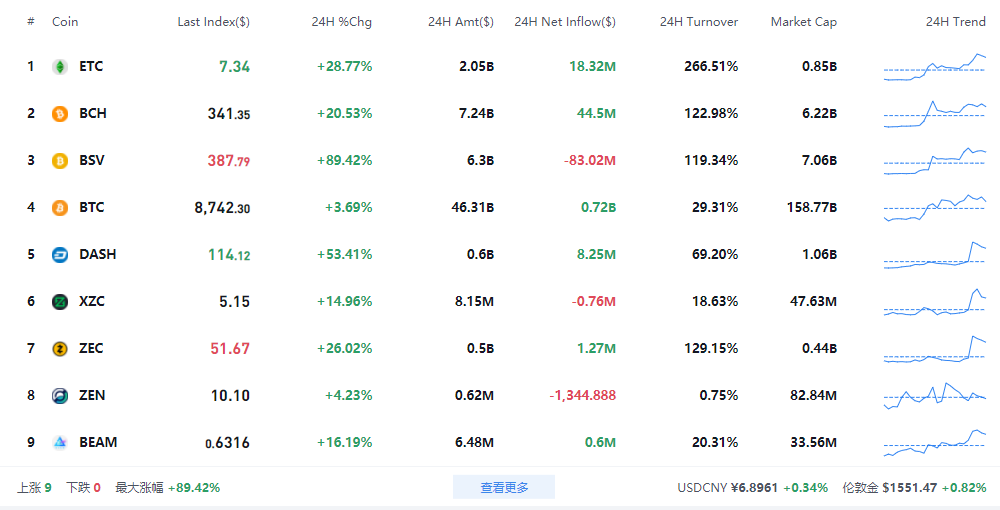
Task: Click the ZEN coin icon
Action: coord(60,396)
